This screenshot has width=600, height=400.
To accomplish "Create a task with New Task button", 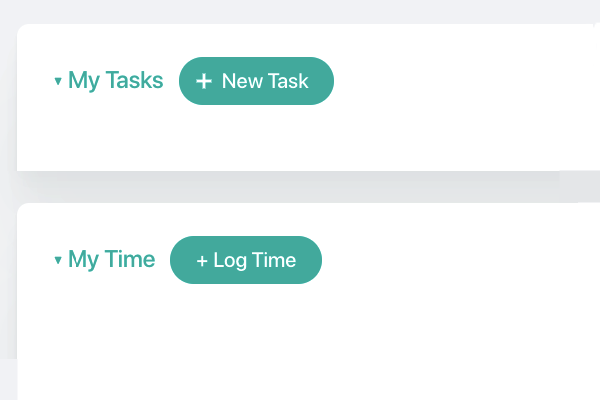I will coord(256,81).
